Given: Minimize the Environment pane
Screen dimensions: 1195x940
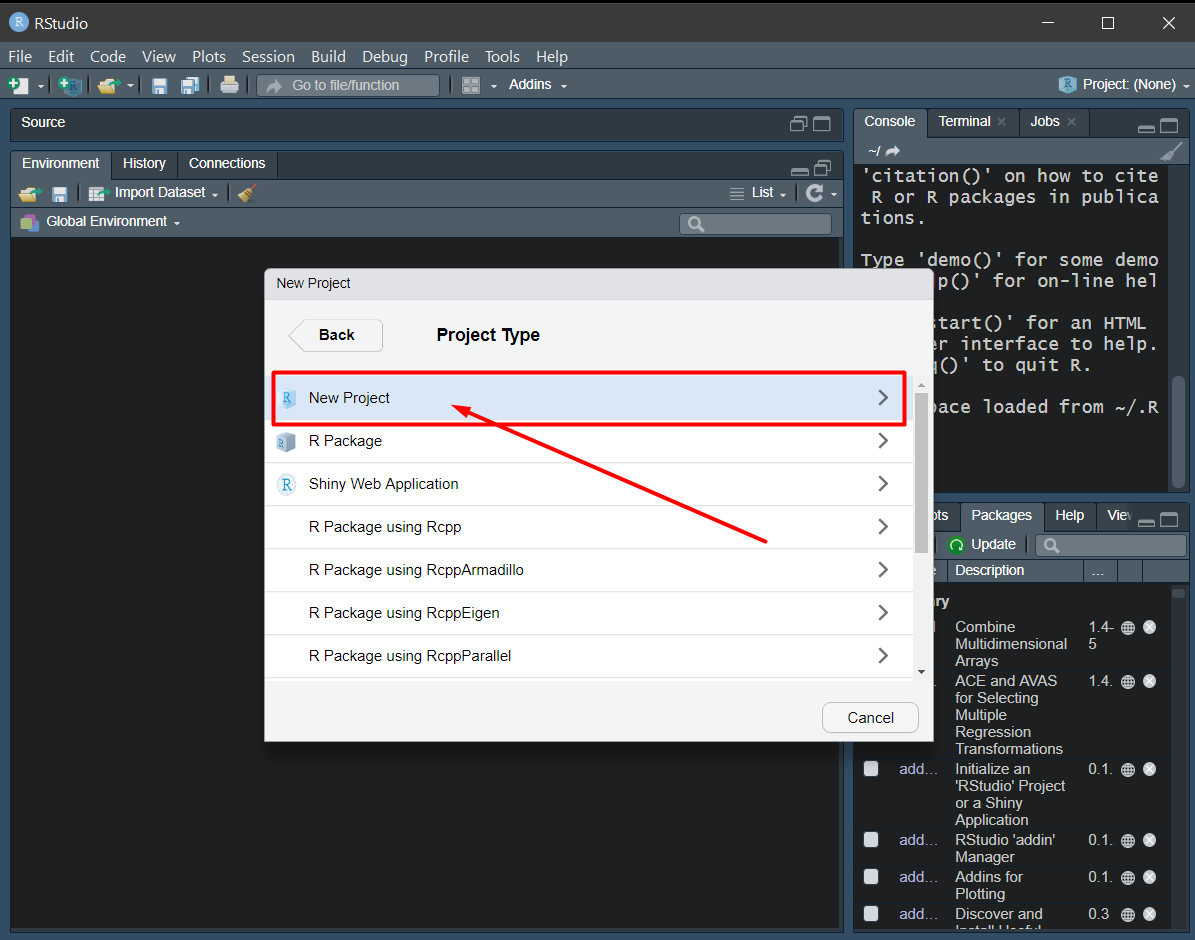Looking at the screenshot, I should coord(799,170).
